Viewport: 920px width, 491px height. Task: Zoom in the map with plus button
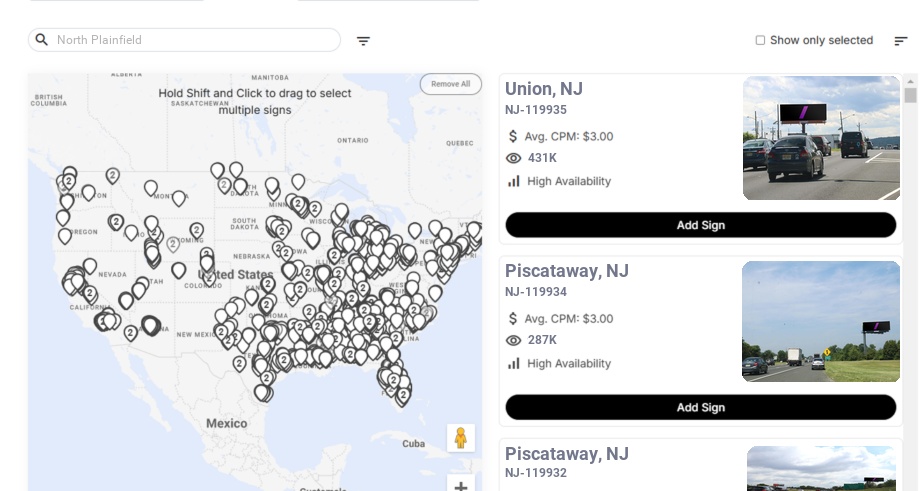coord(461,486)
